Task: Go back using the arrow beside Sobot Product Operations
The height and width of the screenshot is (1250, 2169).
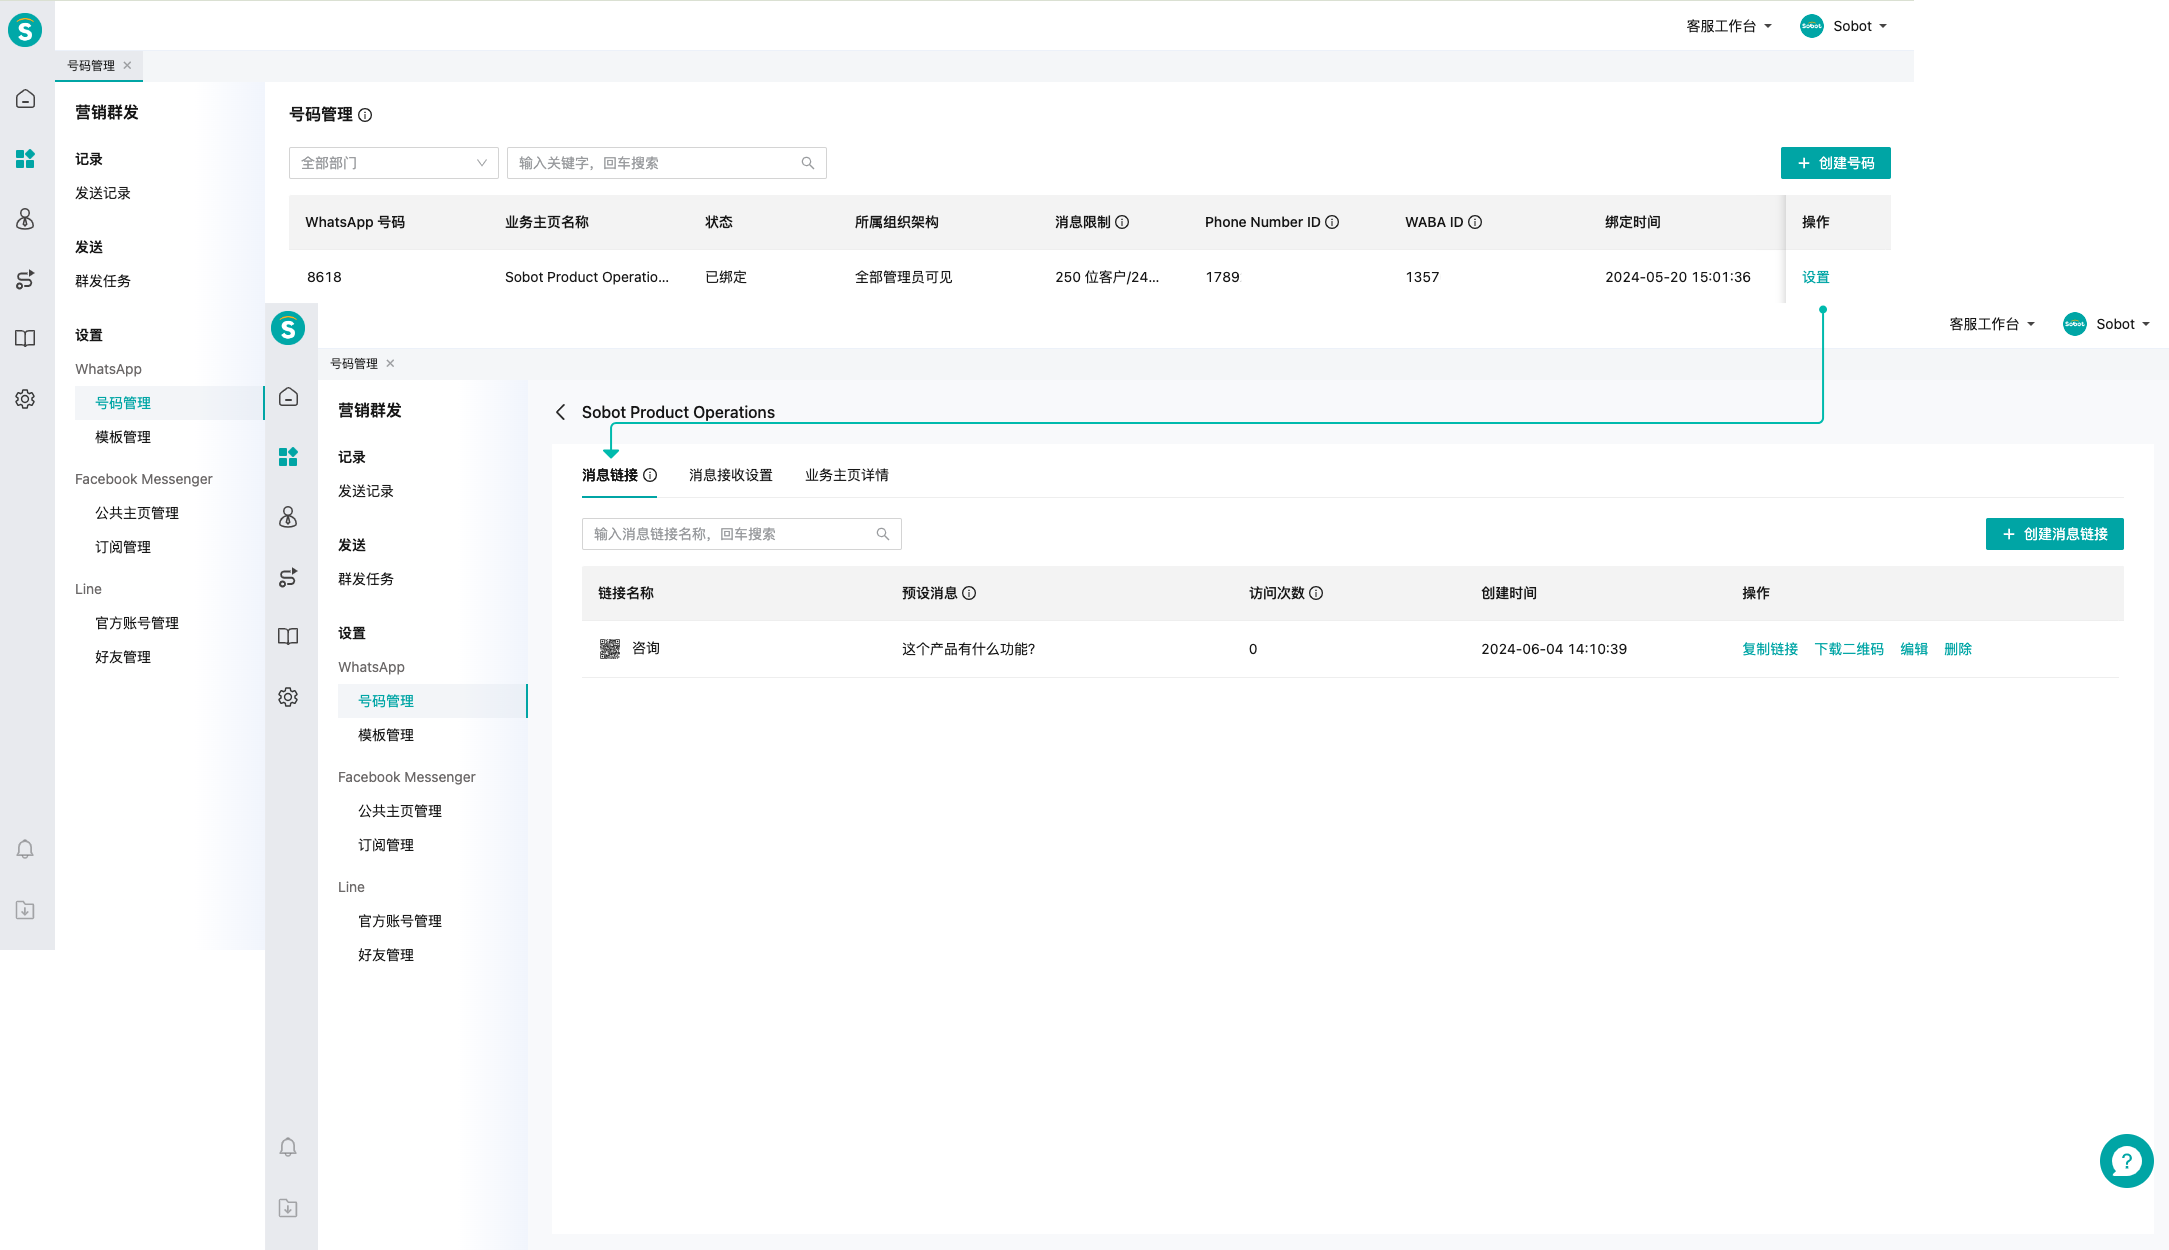Action: pyautogui.click(x=561, y=412)
